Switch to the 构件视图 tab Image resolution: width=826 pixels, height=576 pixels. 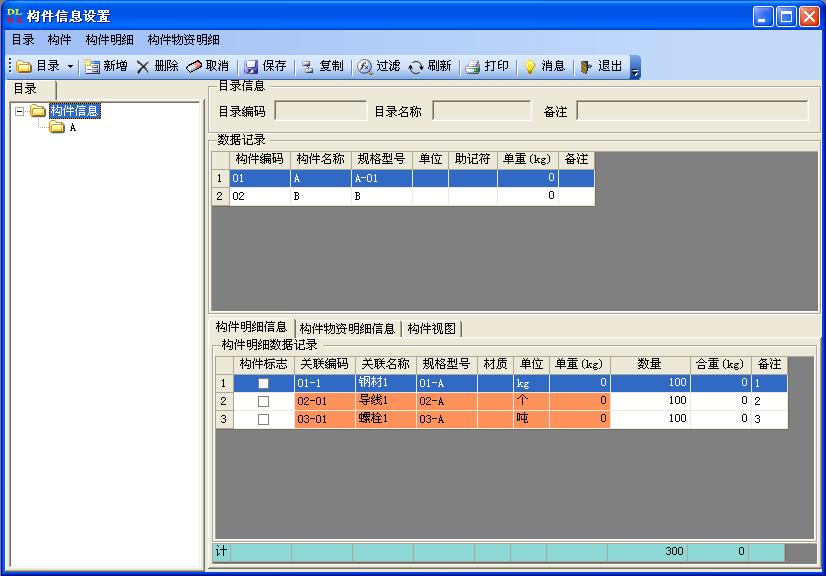[431, 329]
